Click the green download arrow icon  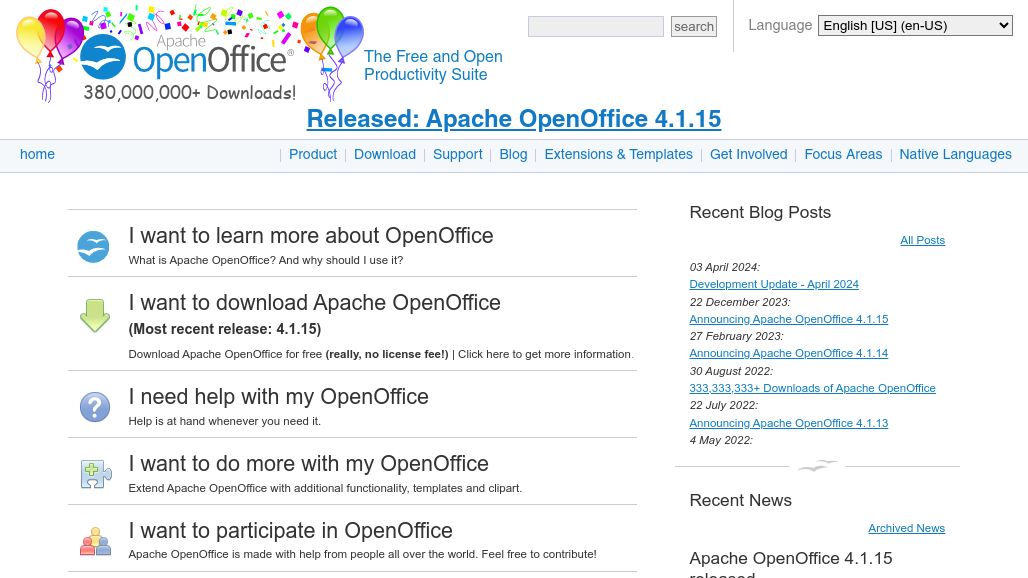pos(95,316)
